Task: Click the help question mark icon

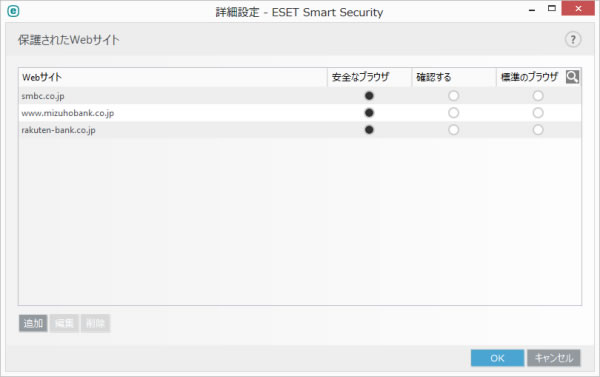Action: [x=572, y=39]
